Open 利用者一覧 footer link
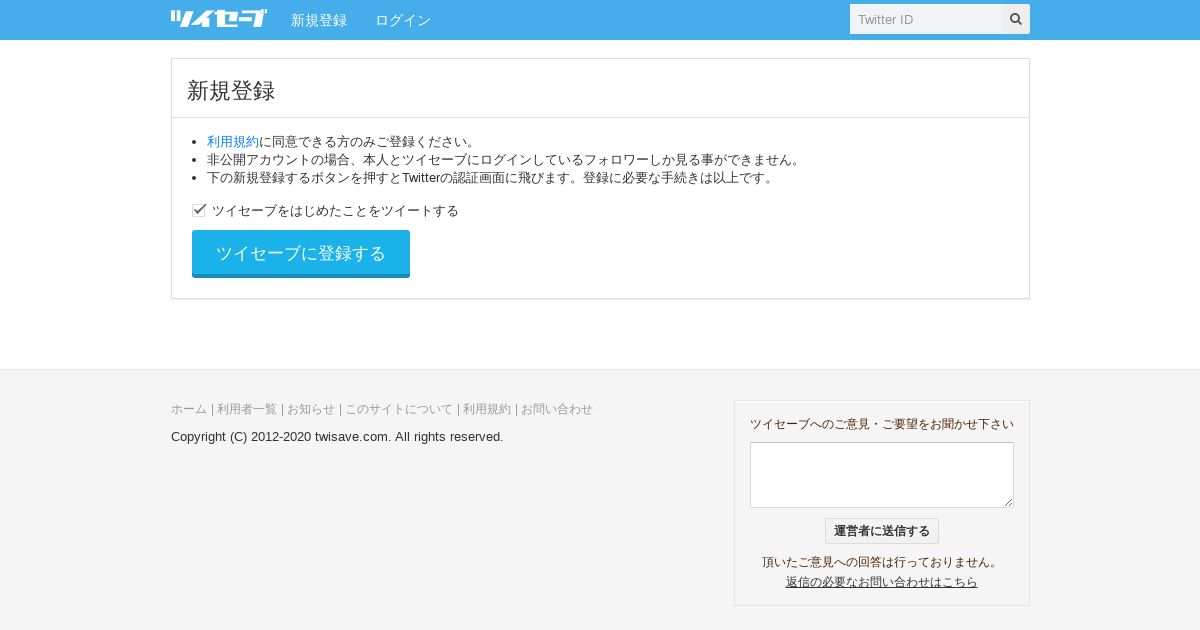 (x=247, y=409)
